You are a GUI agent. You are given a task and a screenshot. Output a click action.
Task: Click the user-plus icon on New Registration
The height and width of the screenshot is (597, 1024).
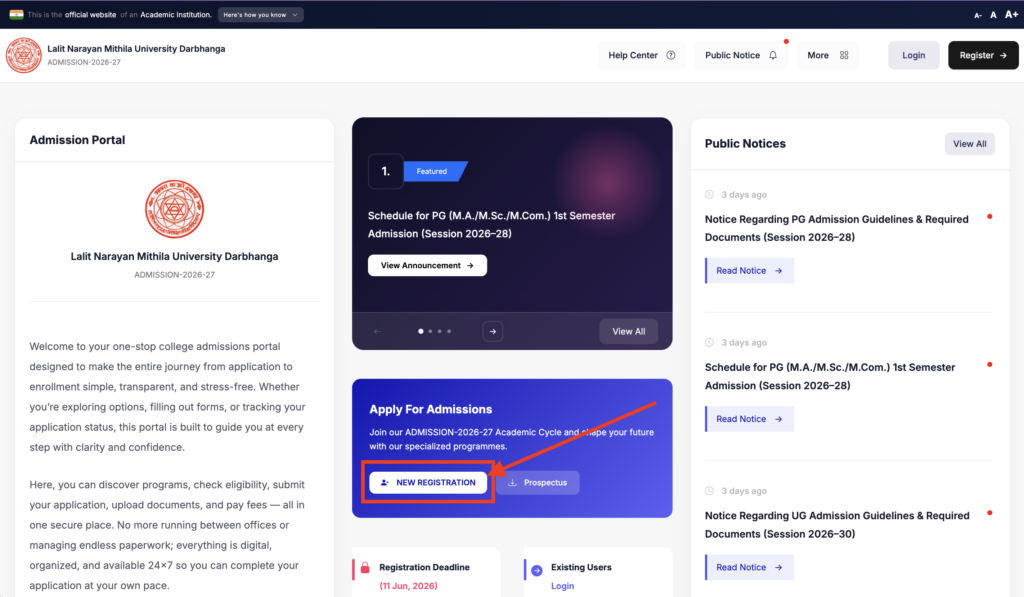tap(385, 483)
